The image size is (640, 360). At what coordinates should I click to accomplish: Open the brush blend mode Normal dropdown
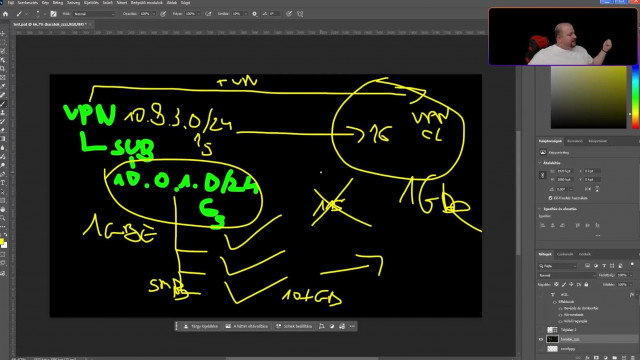point(94,13)
